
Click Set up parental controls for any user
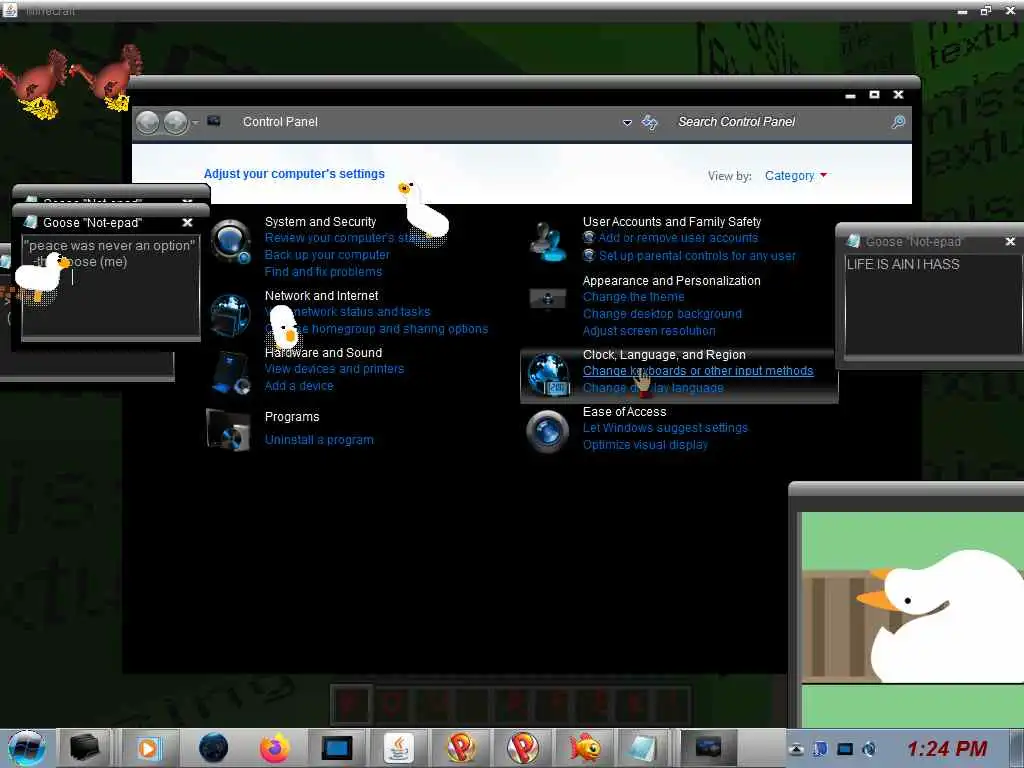697,256
